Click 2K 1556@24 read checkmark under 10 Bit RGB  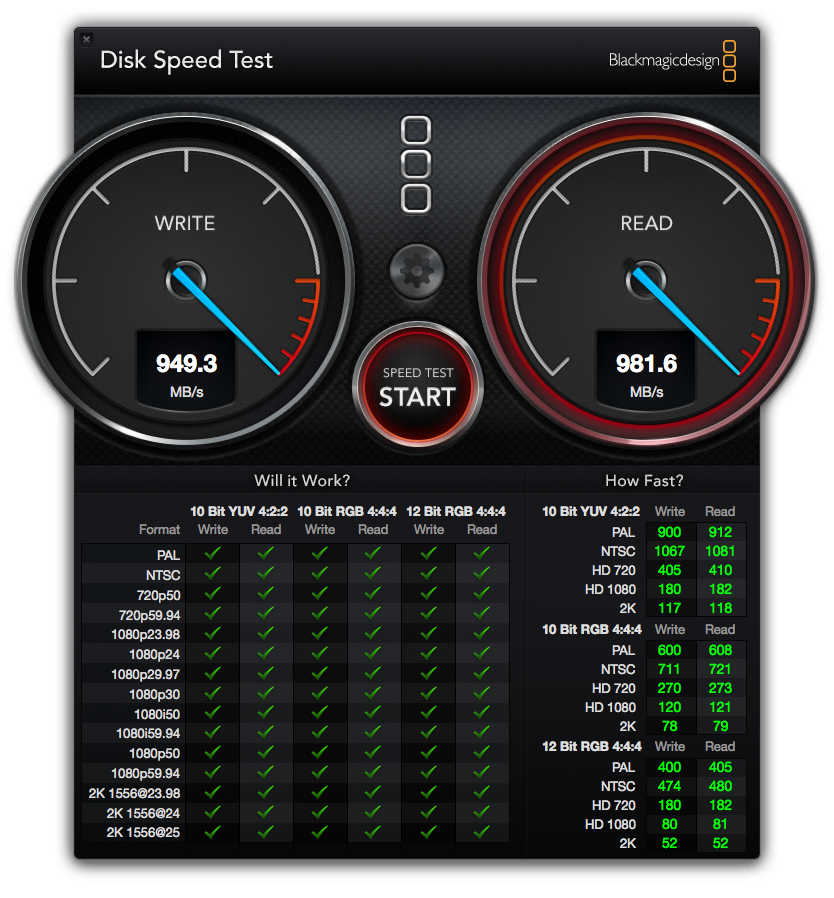click(x=373, y=812)
